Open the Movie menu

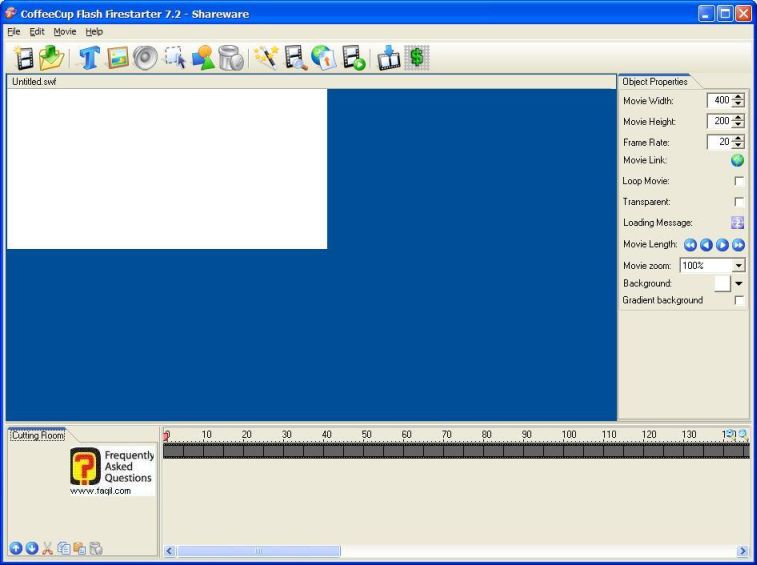pyautogui.click(x=64, y=32)
